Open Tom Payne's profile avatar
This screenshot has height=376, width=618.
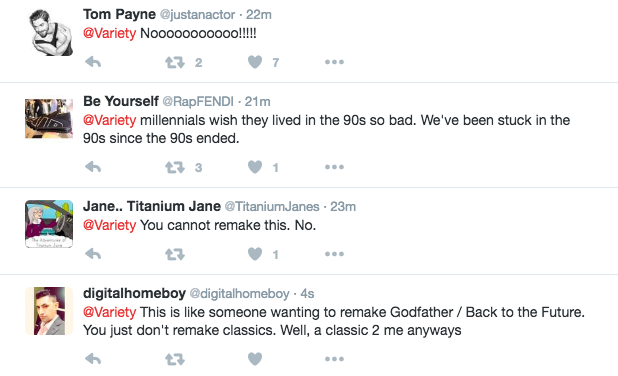pos(51,33)
